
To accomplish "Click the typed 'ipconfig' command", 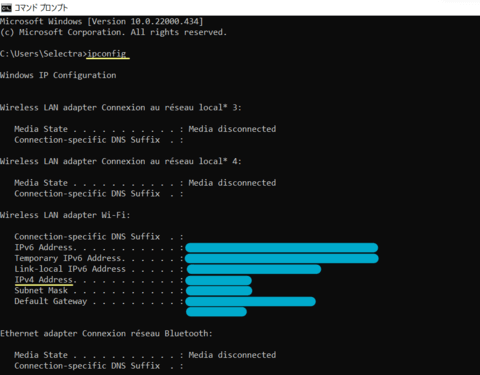I will tap(107, 54).
